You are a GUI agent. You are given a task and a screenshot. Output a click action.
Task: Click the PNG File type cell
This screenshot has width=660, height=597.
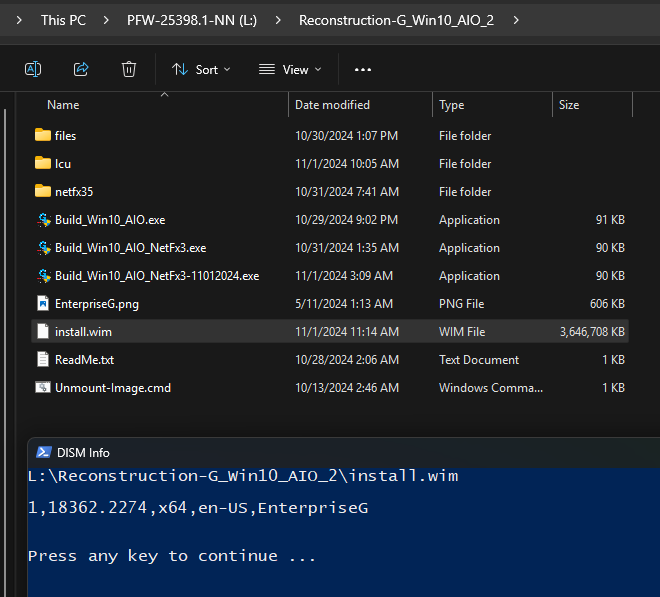461,304
